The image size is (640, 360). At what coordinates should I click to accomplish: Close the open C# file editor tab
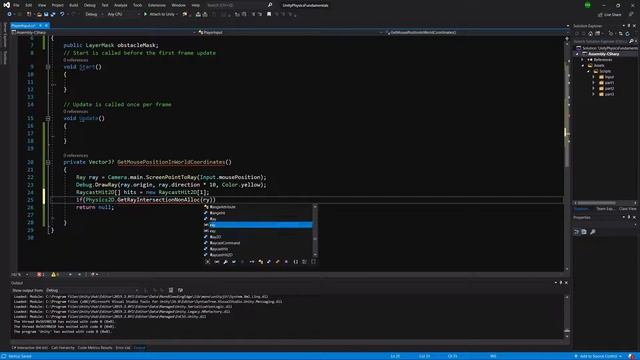click(46, 26)
